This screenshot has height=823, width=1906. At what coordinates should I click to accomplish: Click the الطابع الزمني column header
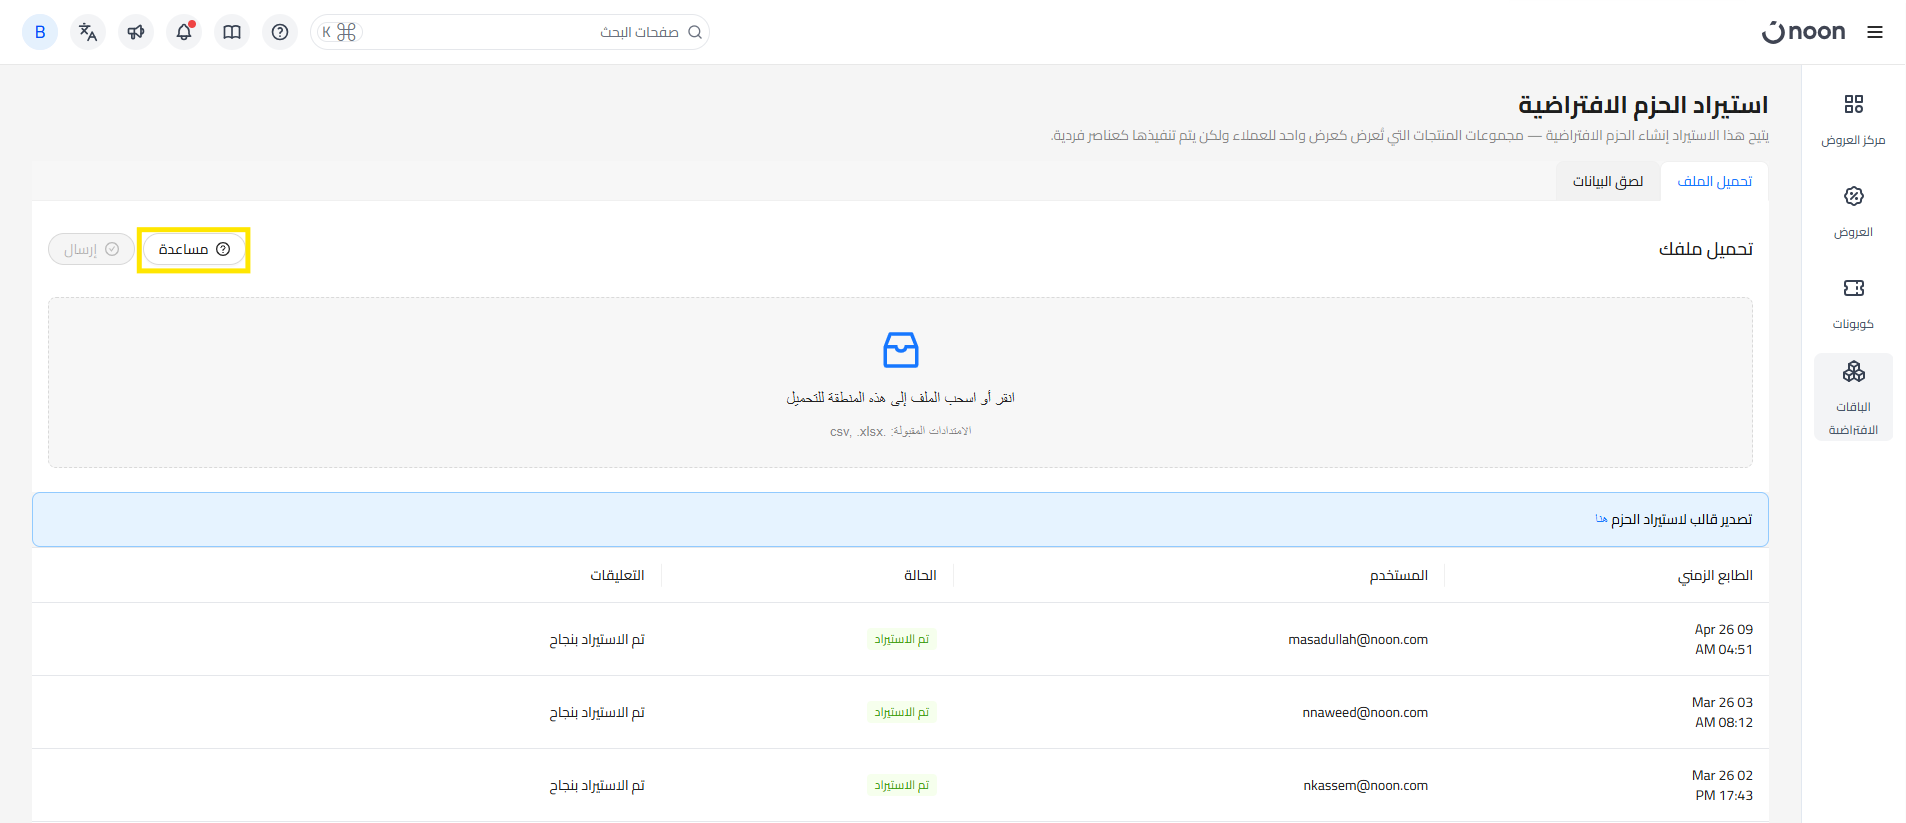coord(1714,575)
